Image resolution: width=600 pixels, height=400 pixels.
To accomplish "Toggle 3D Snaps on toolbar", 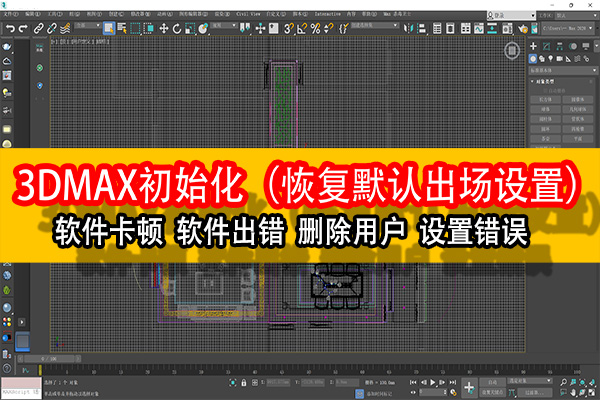I will click(x=289, y=28).
